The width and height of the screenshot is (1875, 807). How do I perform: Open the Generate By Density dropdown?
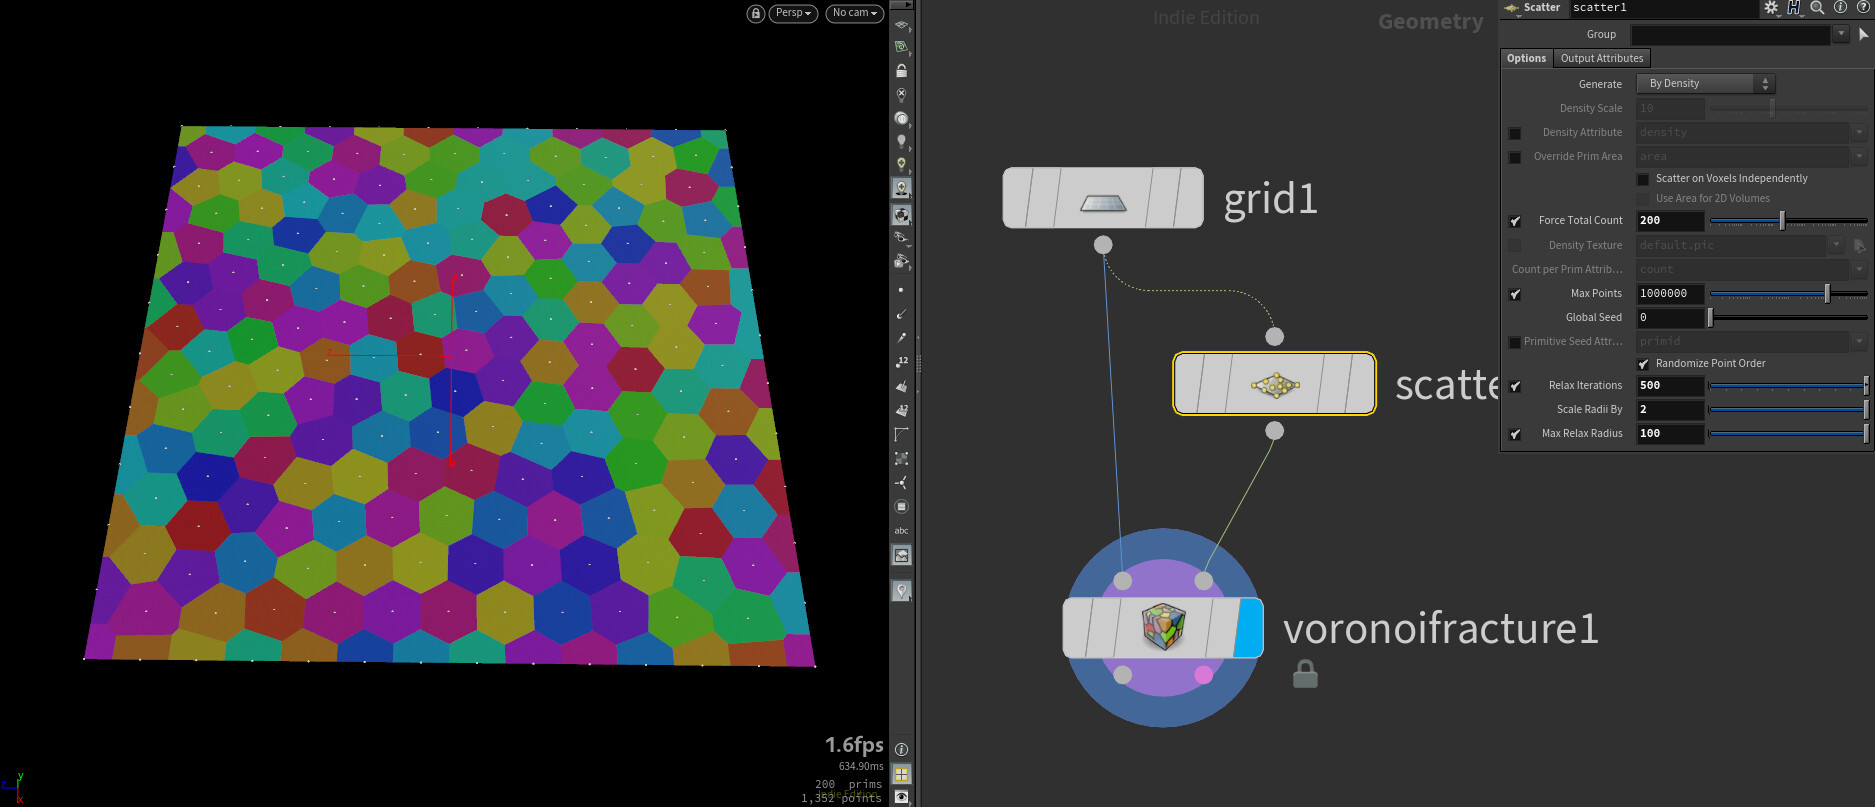click(1706, 84)
